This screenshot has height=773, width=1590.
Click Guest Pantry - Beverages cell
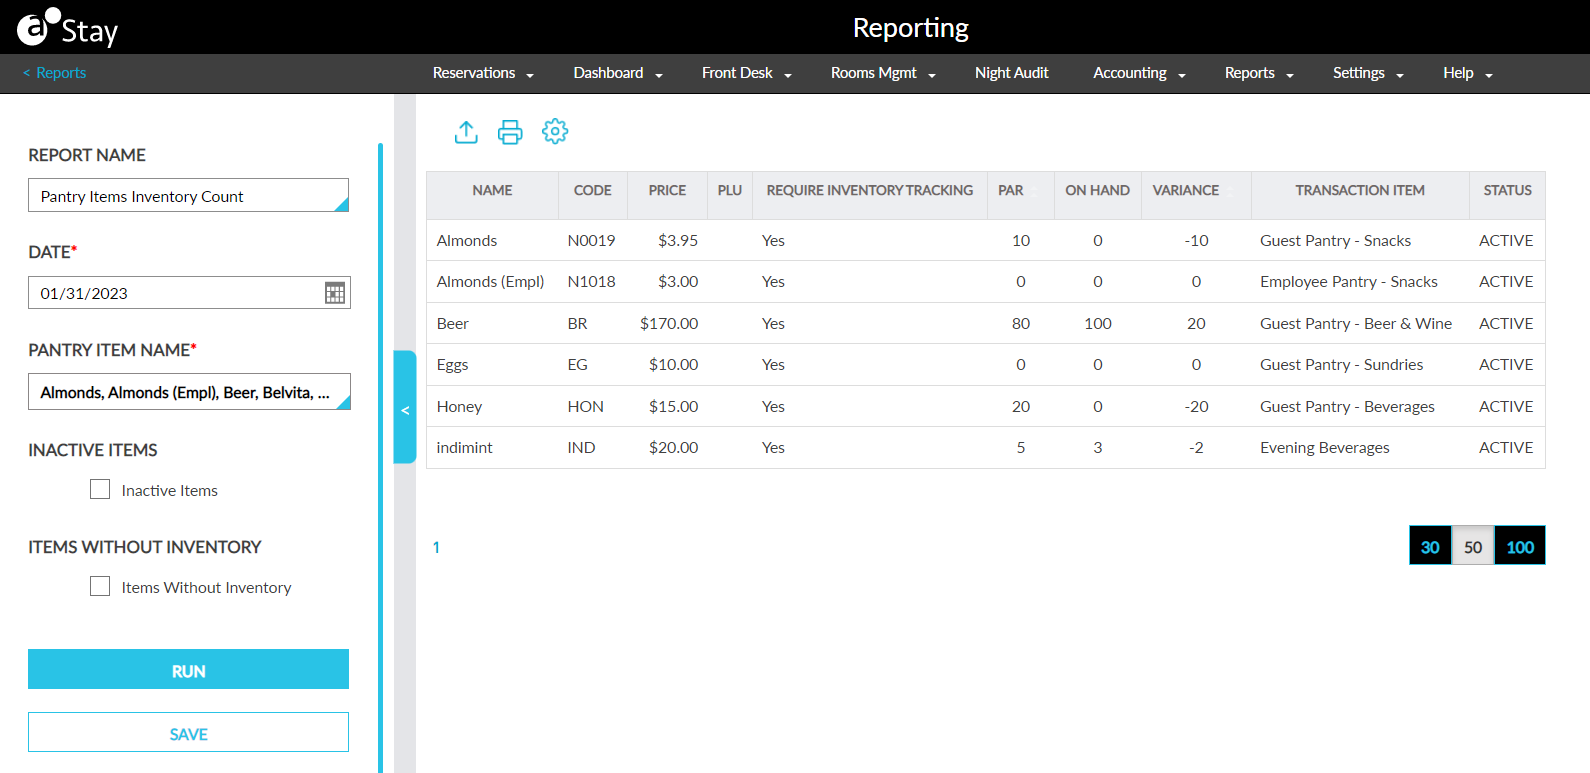click(x=1347, y=406)
